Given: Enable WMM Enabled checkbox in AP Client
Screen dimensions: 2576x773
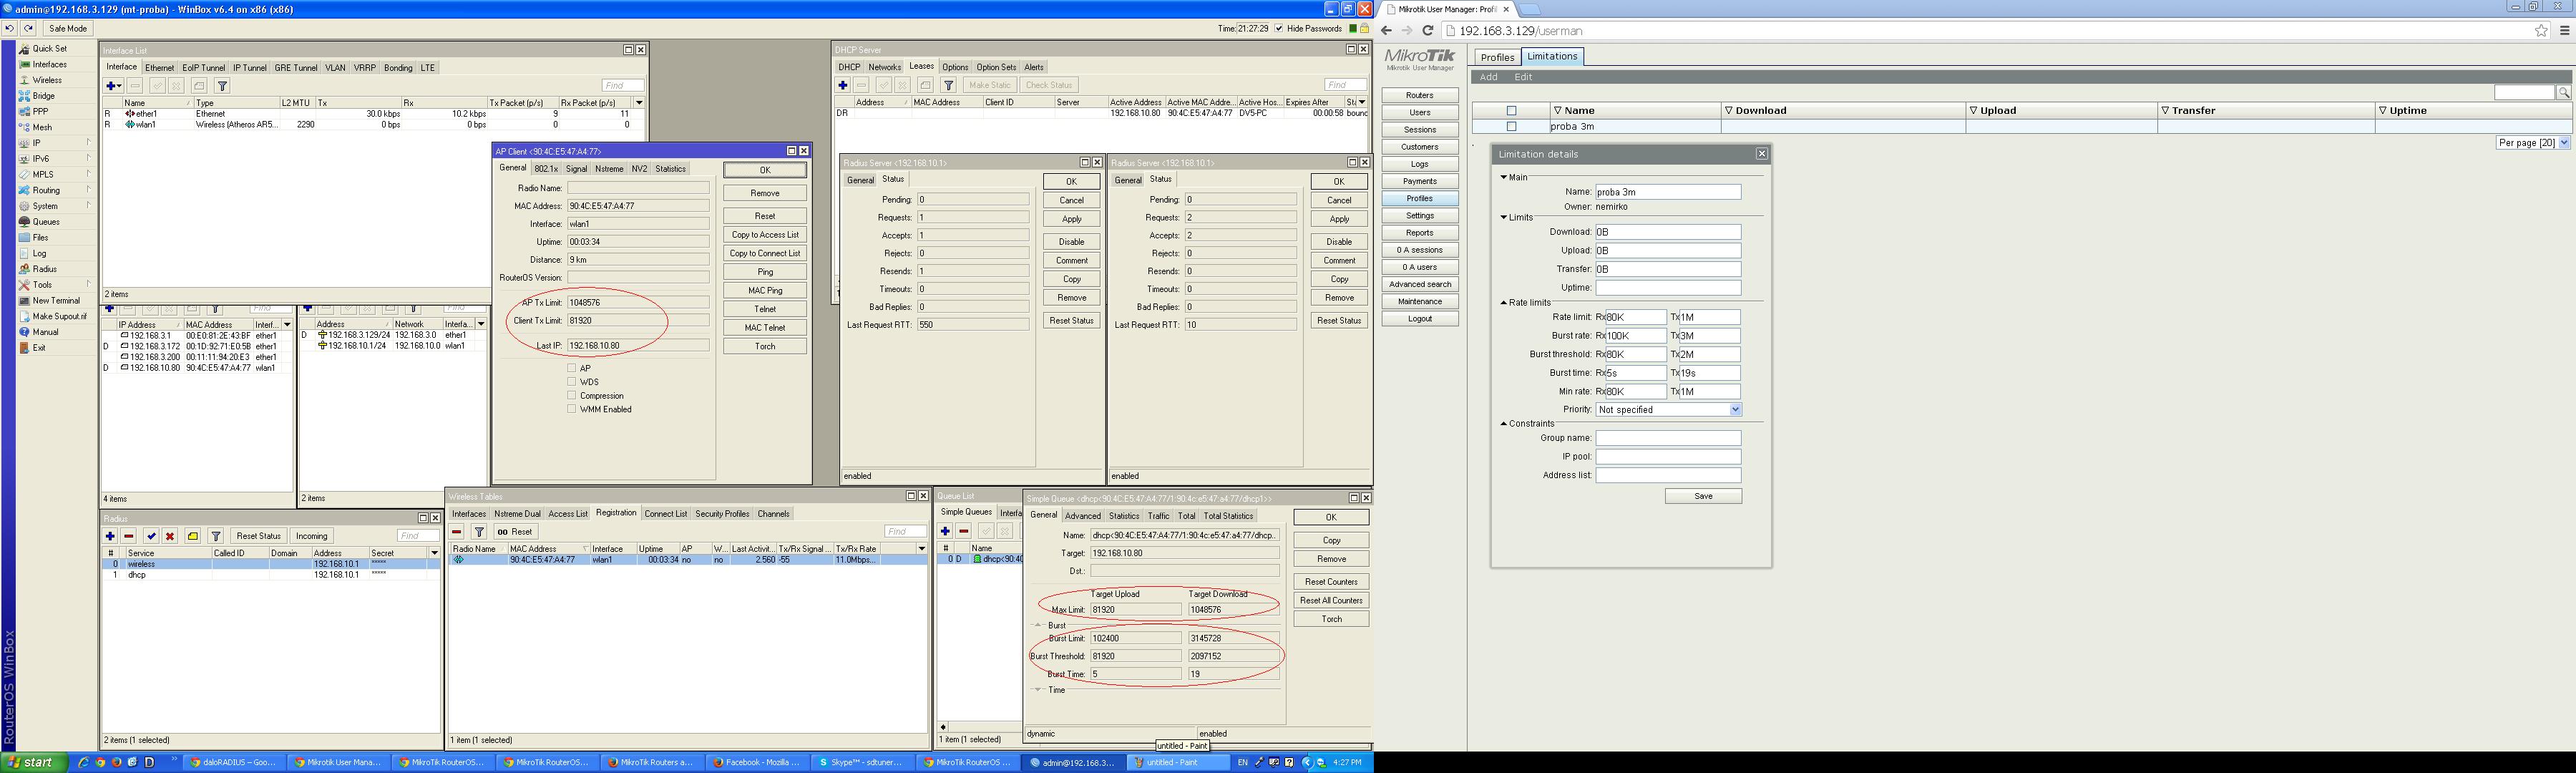Looking at the screenshot, I should point(572,409).
